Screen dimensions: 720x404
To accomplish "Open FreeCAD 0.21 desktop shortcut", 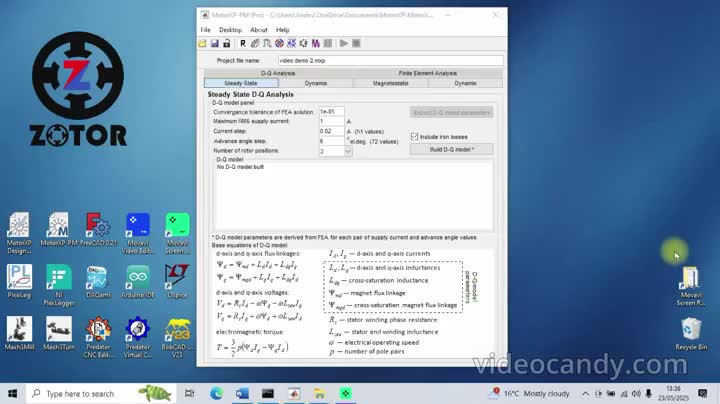I will [98, 230].
